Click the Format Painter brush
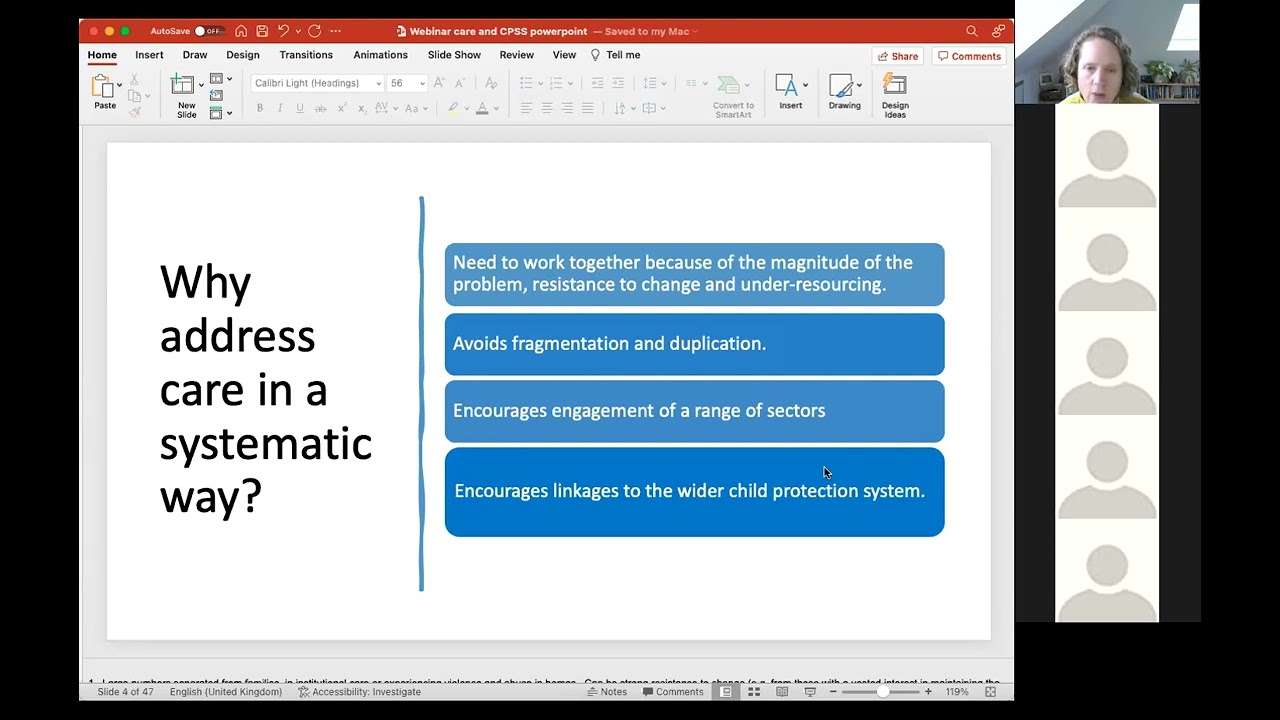Image resolution: width=1280 pixels, height=720 pixels. [134, 112]
